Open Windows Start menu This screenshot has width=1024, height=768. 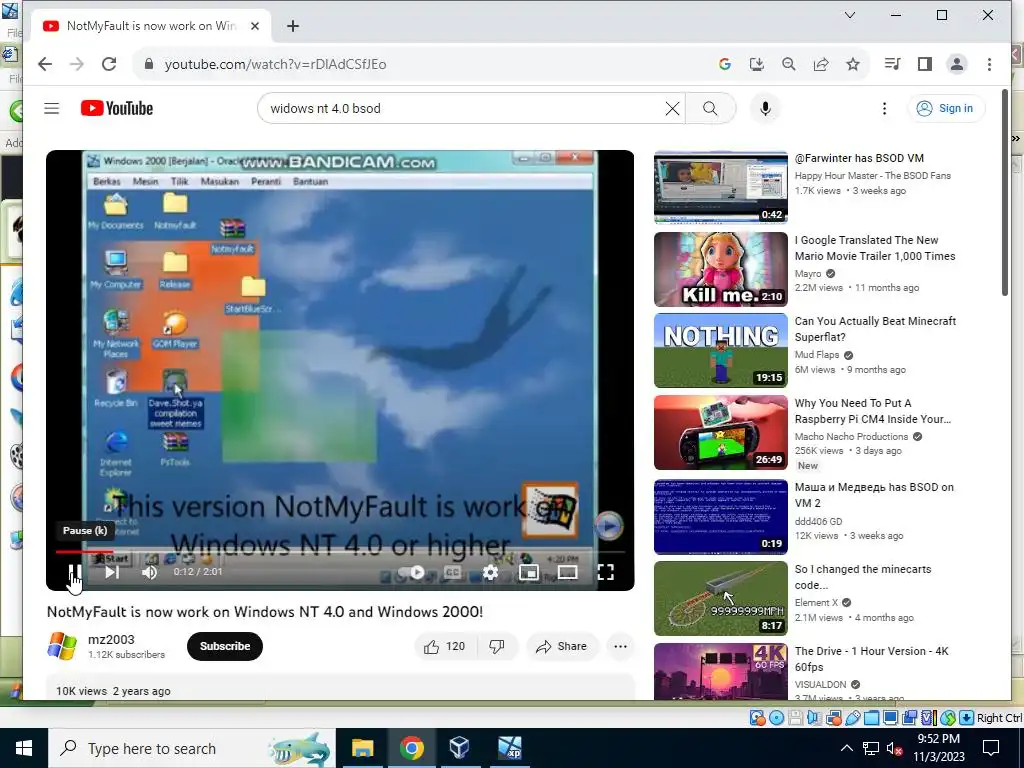tap(24, 748)
